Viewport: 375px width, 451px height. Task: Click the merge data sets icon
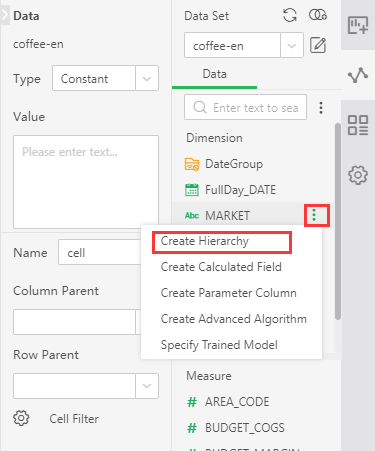click(x=318, y=15)
